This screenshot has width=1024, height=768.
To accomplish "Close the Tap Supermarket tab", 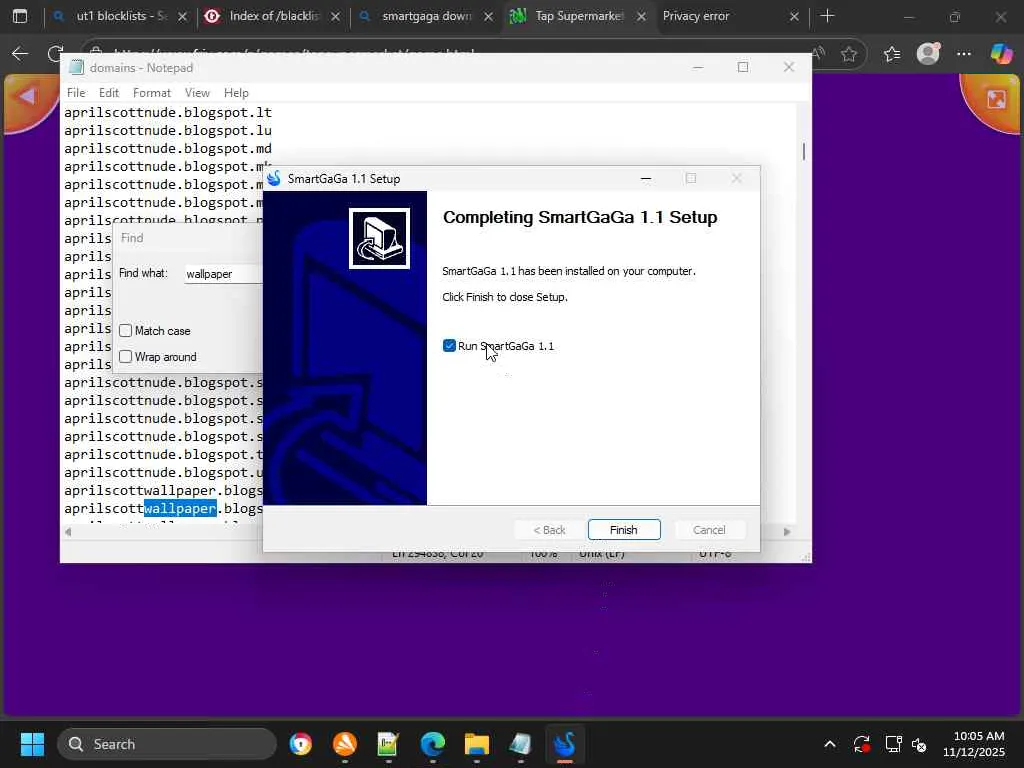I will click(641, 16).
